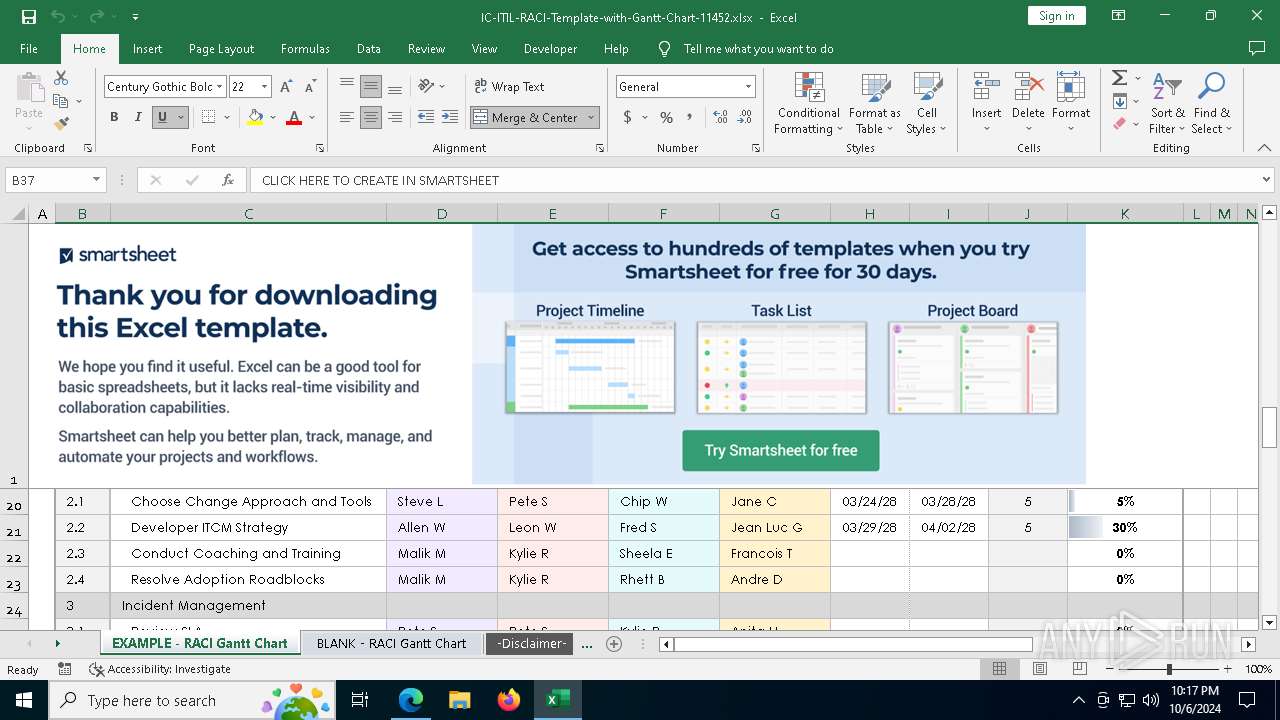Screen dimensions: 1280x720
Task: Open the File Explorer taskbar icon
Action: click(460, 700)
